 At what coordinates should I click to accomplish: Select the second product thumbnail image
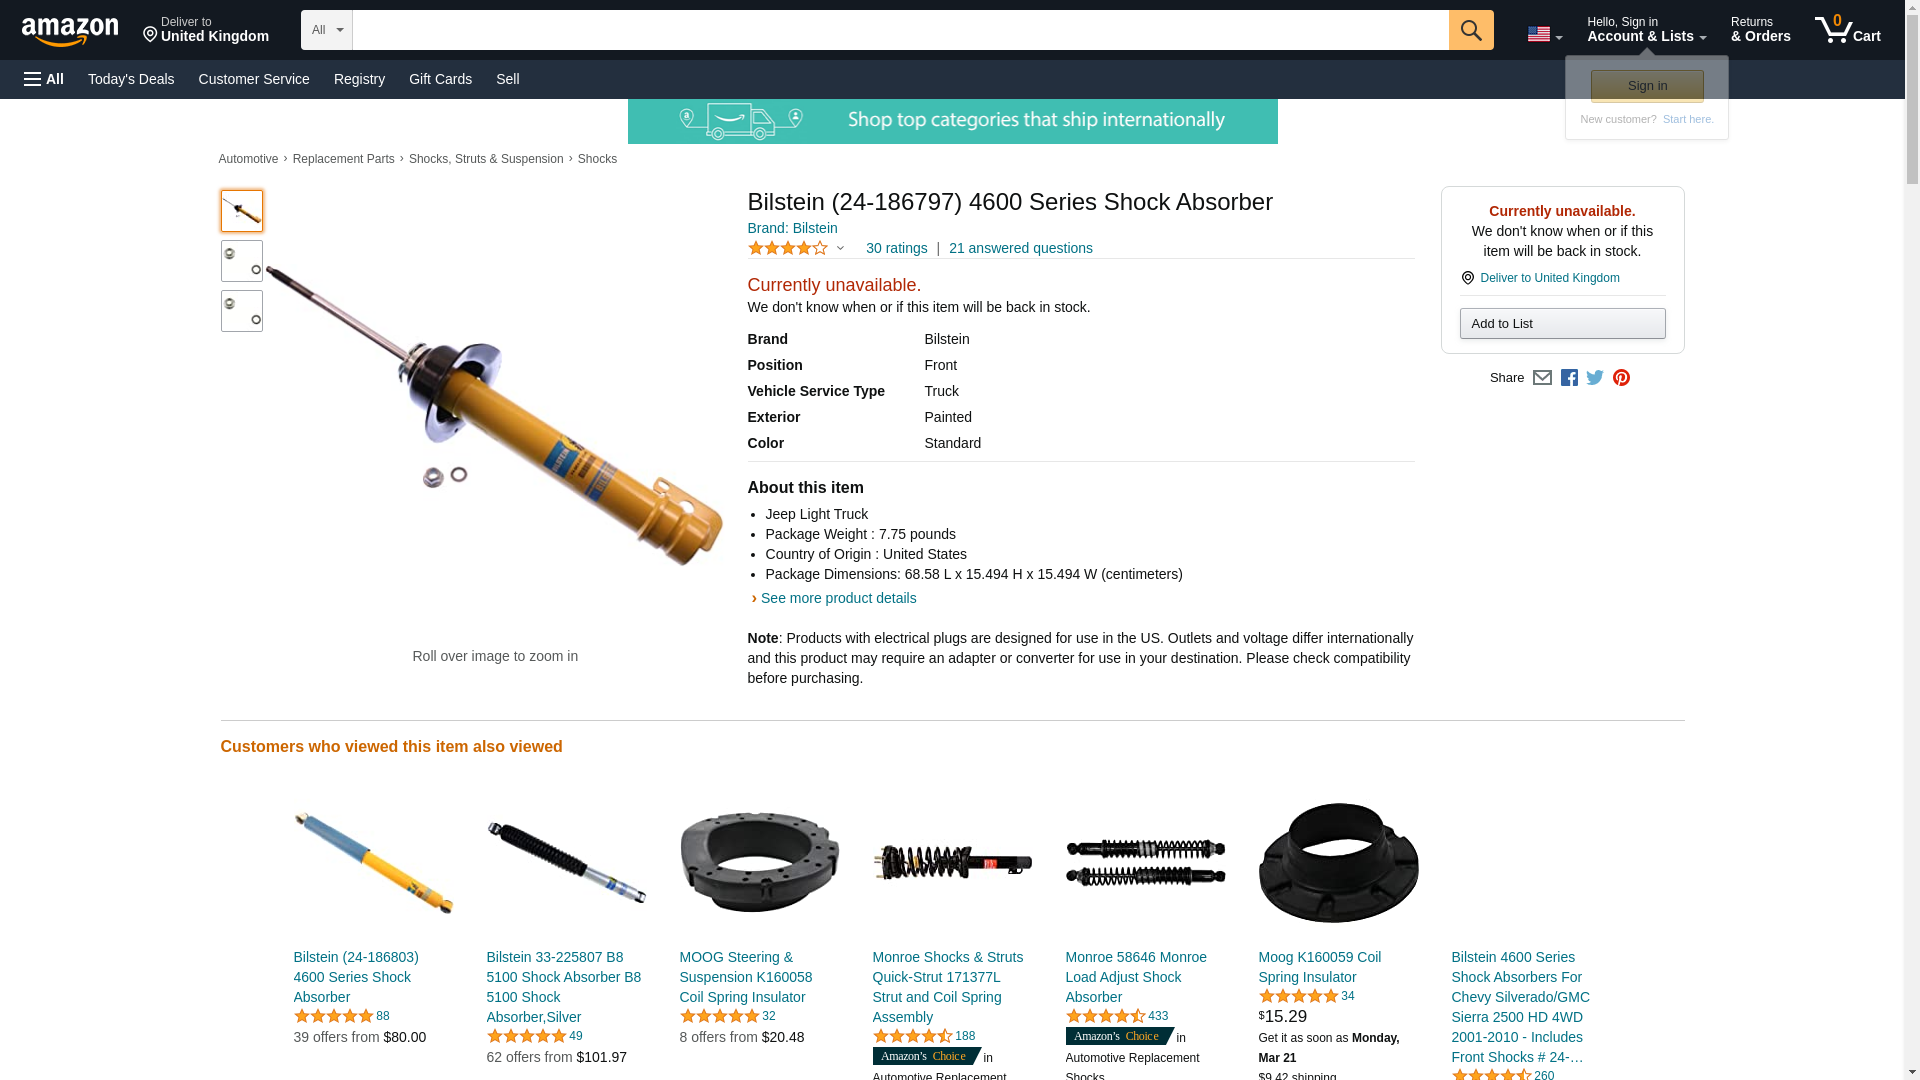[x=242, y=261]
